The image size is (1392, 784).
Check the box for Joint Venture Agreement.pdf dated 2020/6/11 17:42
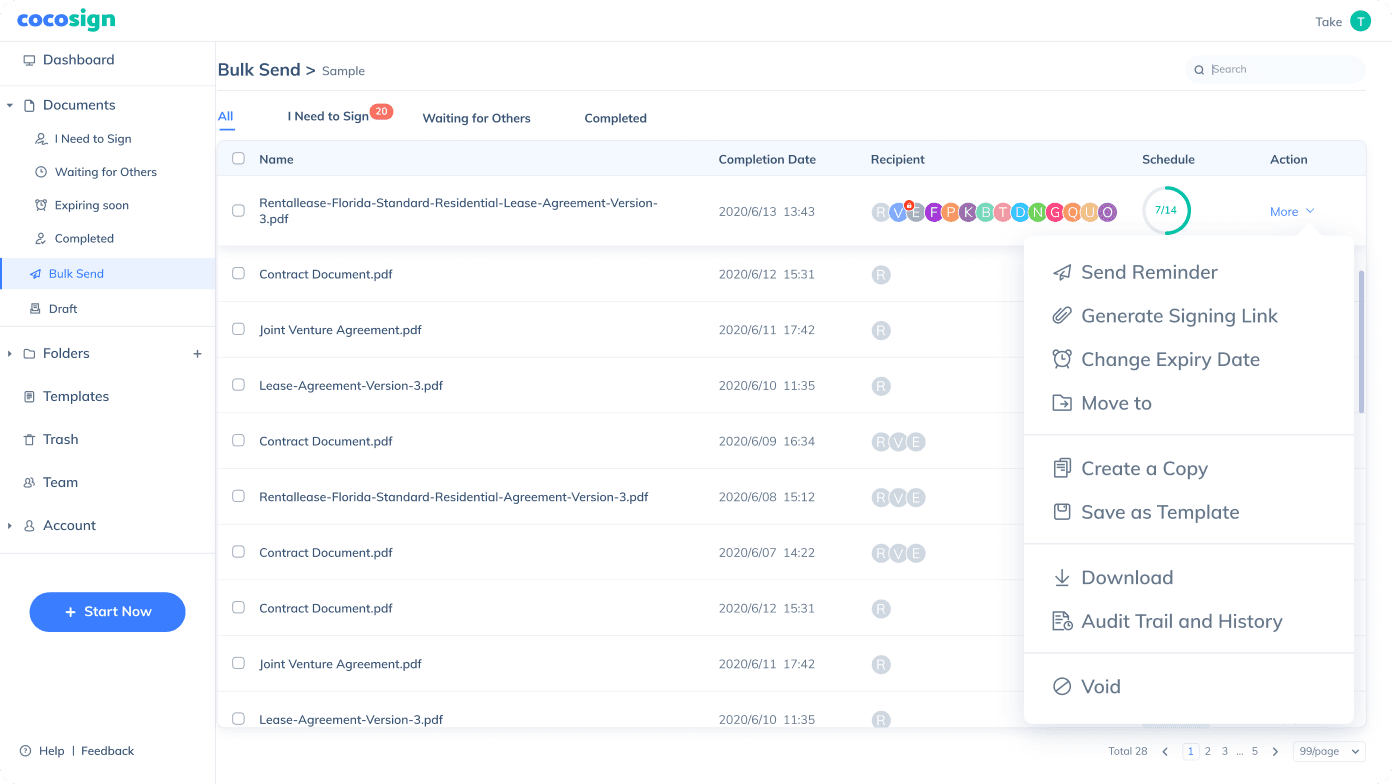238,329
